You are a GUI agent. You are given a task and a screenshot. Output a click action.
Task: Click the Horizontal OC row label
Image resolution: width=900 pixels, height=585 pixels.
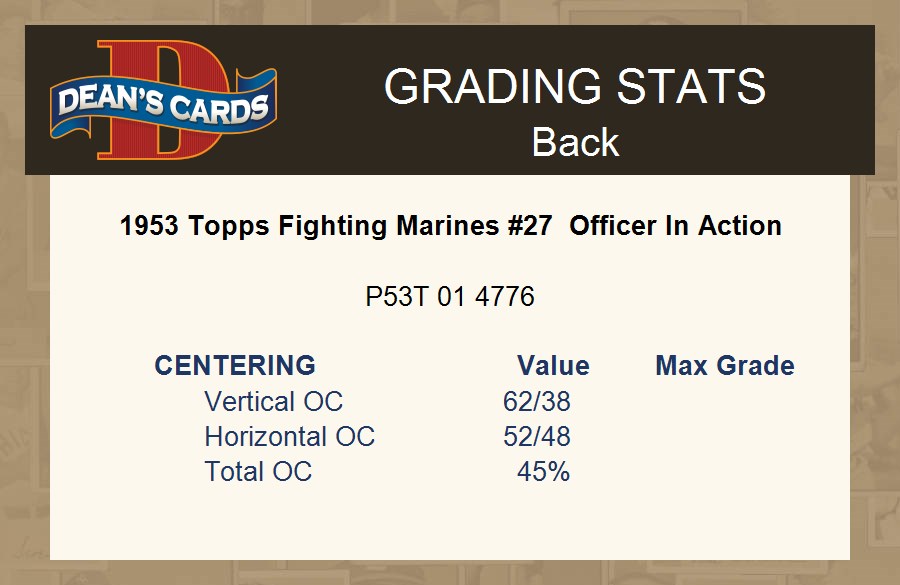coord(289,437)
